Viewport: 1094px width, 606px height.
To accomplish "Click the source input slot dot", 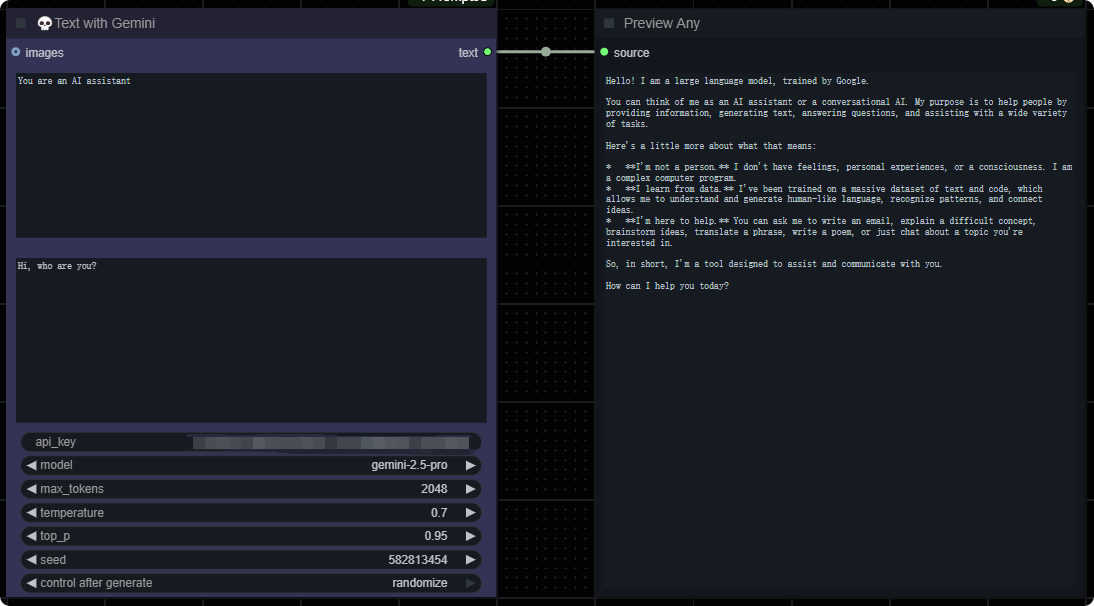I will click(x=604, y=52).
